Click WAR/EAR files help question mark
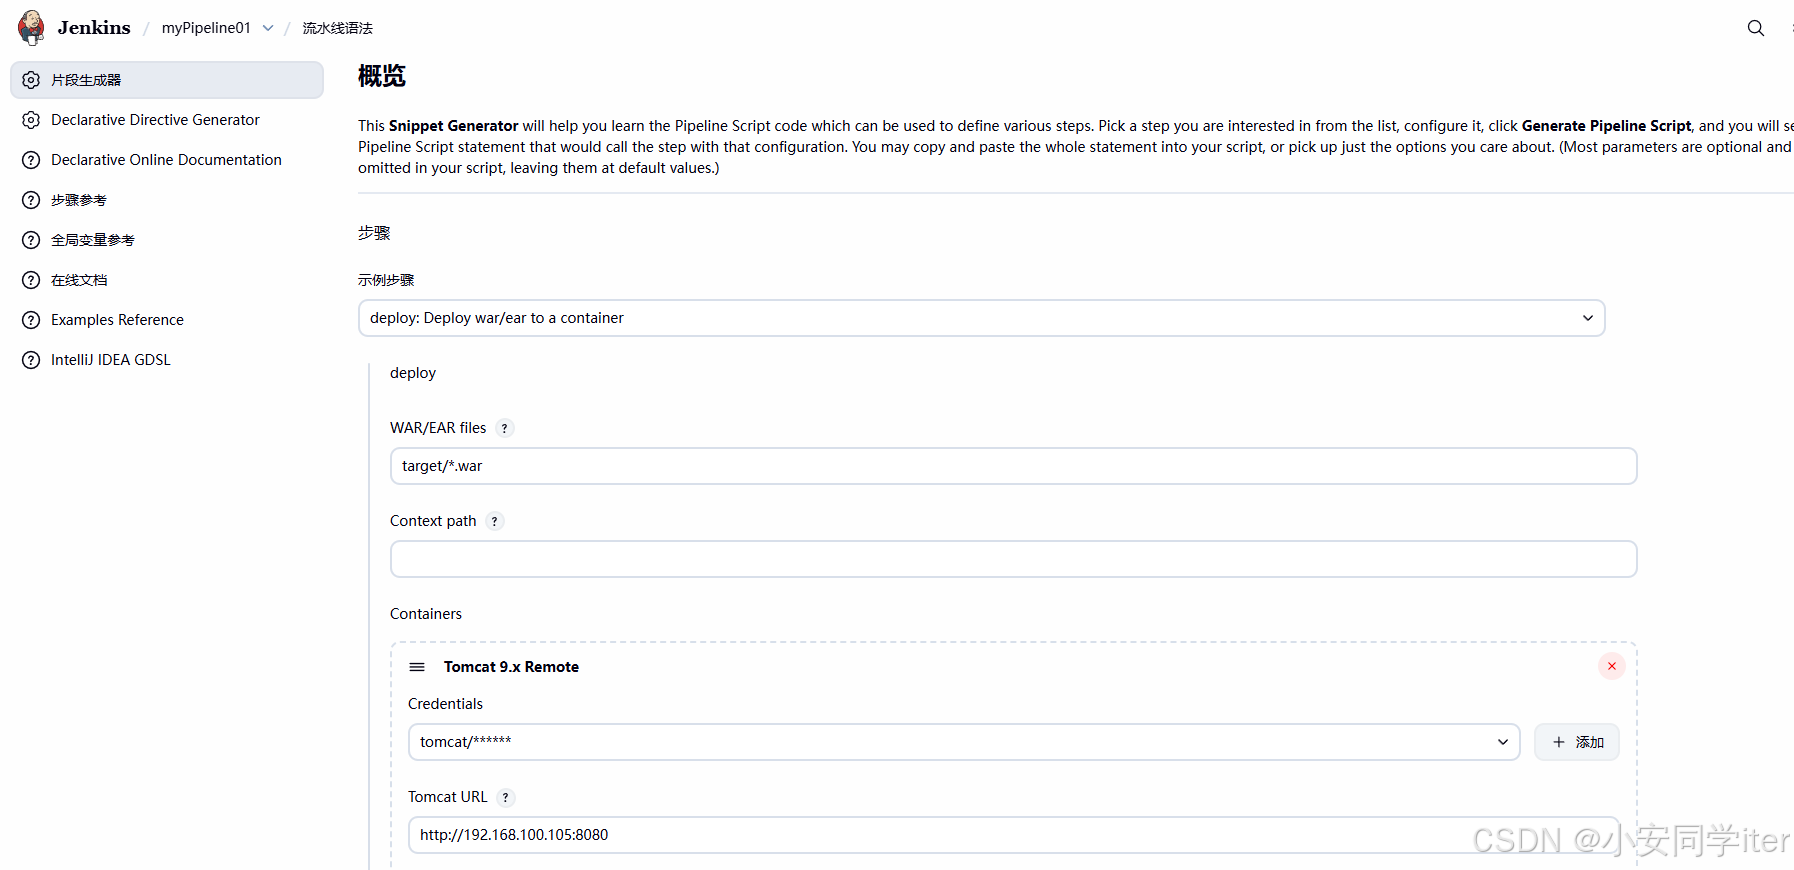The image size is (1794, 870). click(505, 428)
